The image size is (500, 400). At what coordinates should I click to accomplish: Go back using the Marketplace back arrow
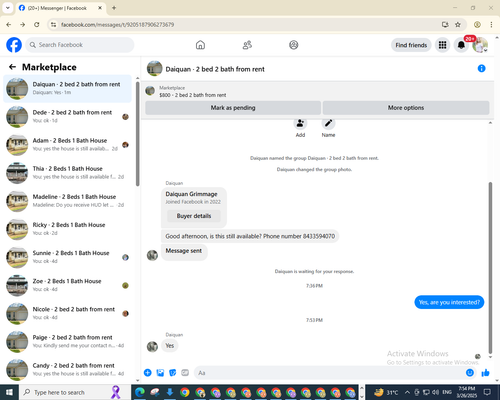[x=12, y=67]
